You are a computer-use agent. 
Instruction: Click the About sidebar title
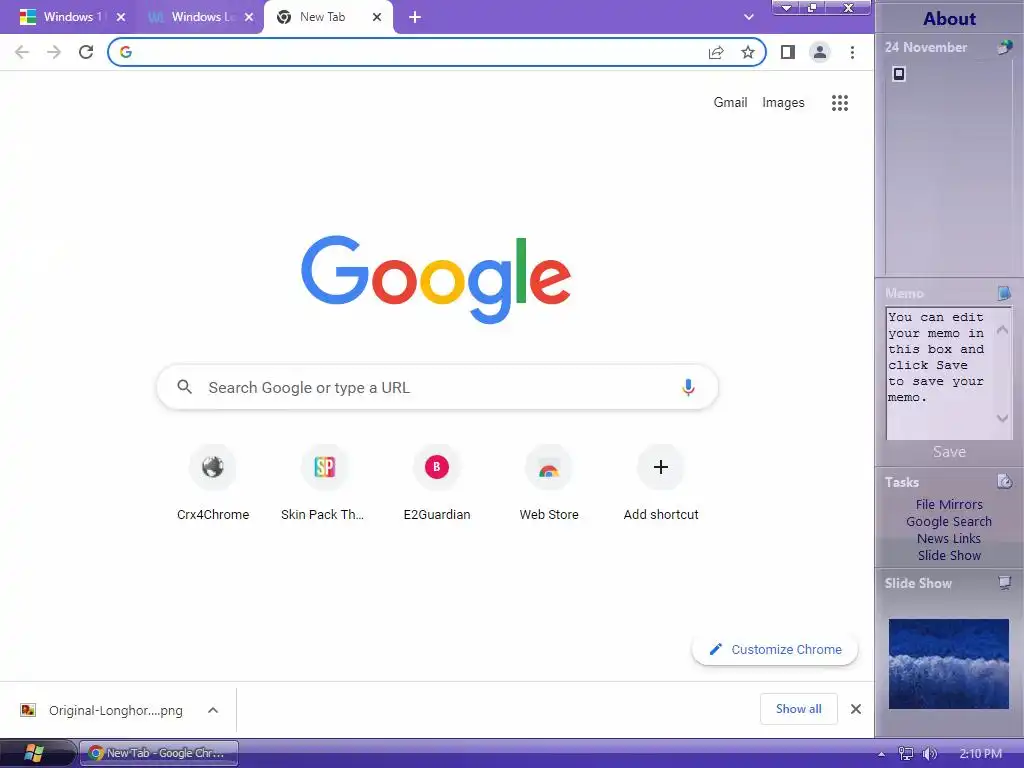tap(950, 18)
